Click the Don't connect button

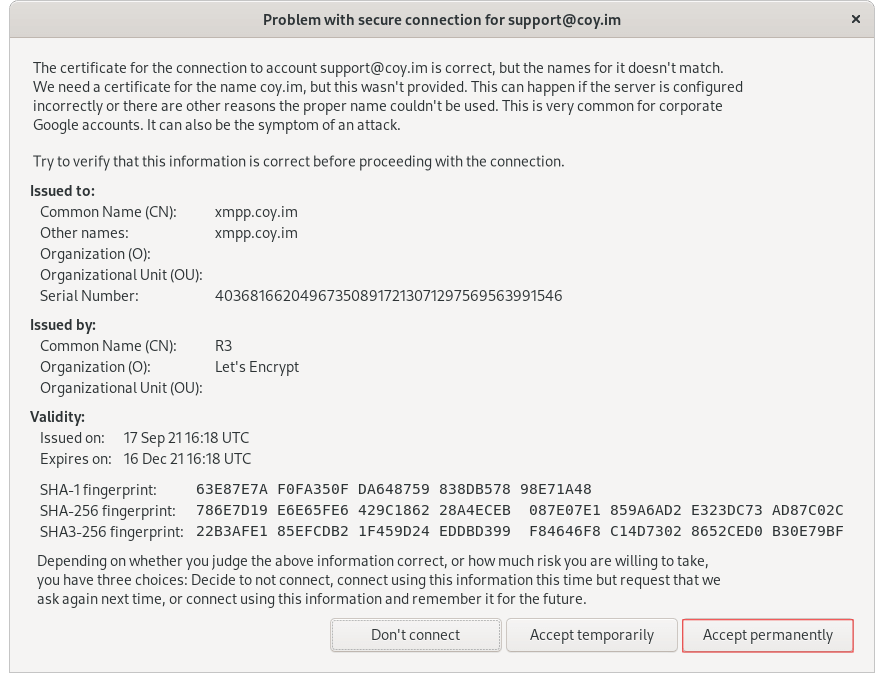click(x=415, y=635)
